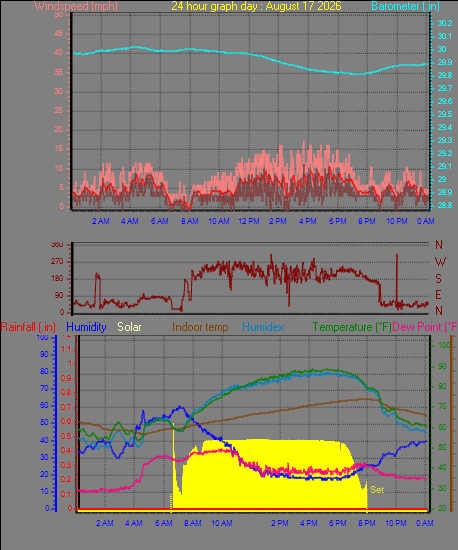
Task: Select the Indoor temp legend label
Action: click(200, 327)
